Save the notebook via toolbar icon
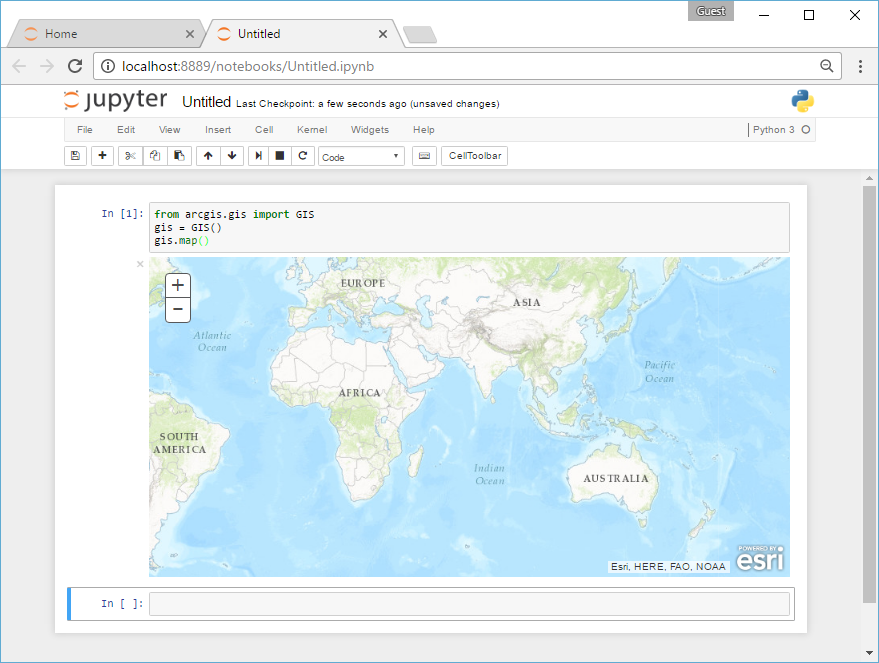The image size is (879, 663). coord(75,156)
